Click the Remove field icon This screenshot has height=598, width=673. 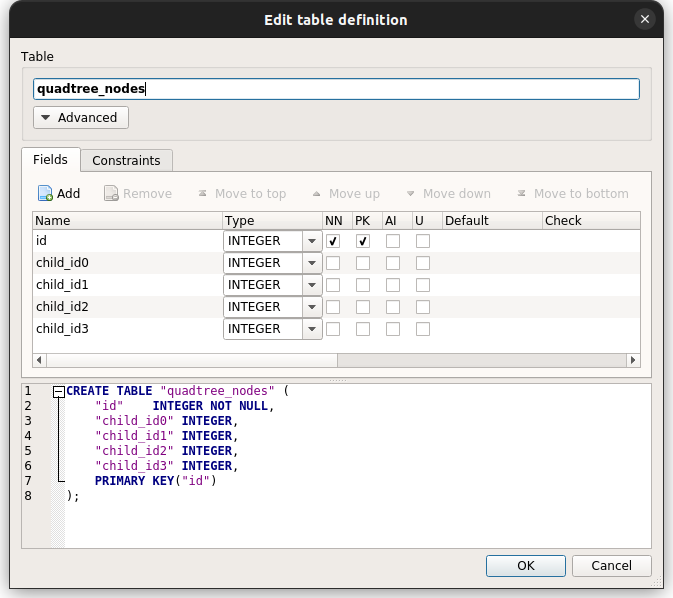(x=111, y=194)
